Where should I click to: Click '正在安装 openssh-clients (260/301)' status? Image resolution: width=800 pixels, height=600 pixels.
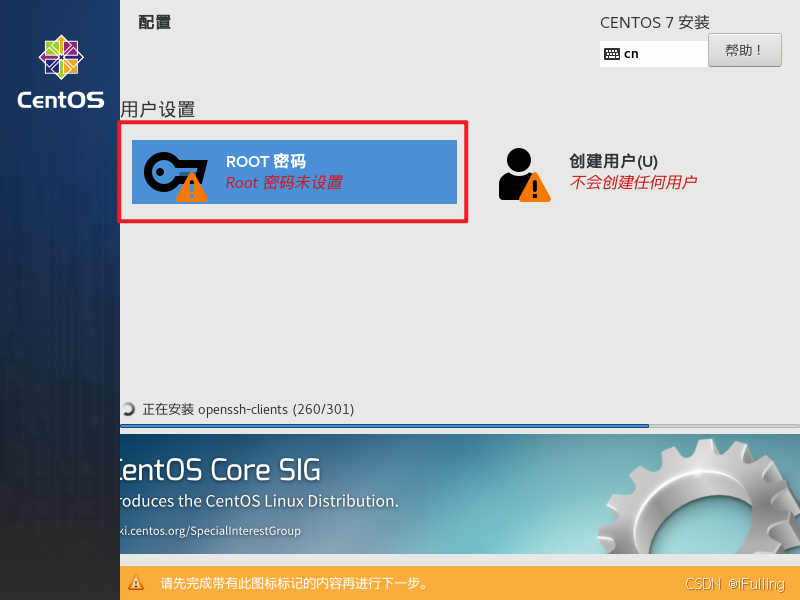[248, 409]
